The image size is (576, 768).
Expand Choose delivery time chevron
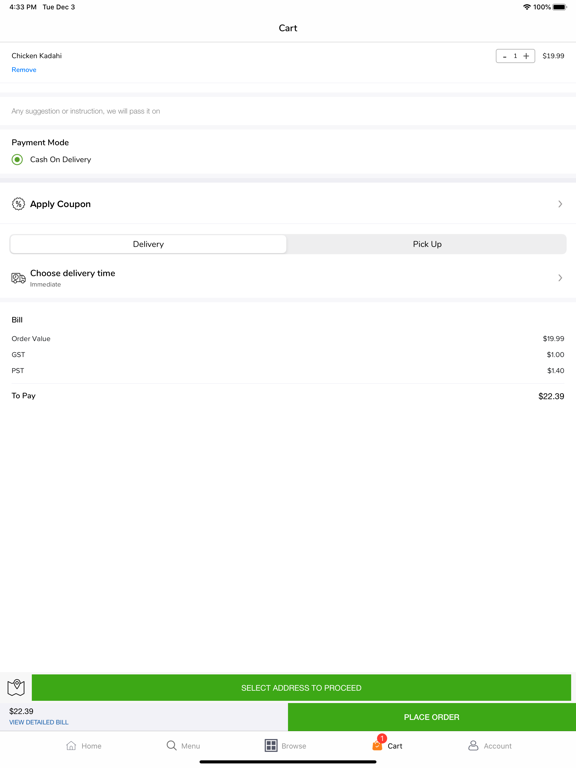(x=560, y=278)
